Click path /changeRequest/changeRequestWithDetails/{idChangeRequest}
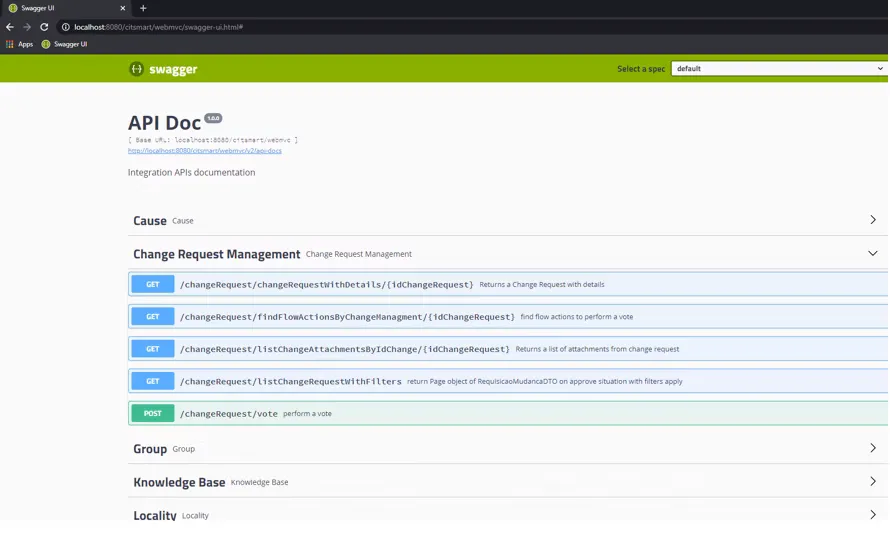Screen dimensions: 890x536 (x=326, y=284)
